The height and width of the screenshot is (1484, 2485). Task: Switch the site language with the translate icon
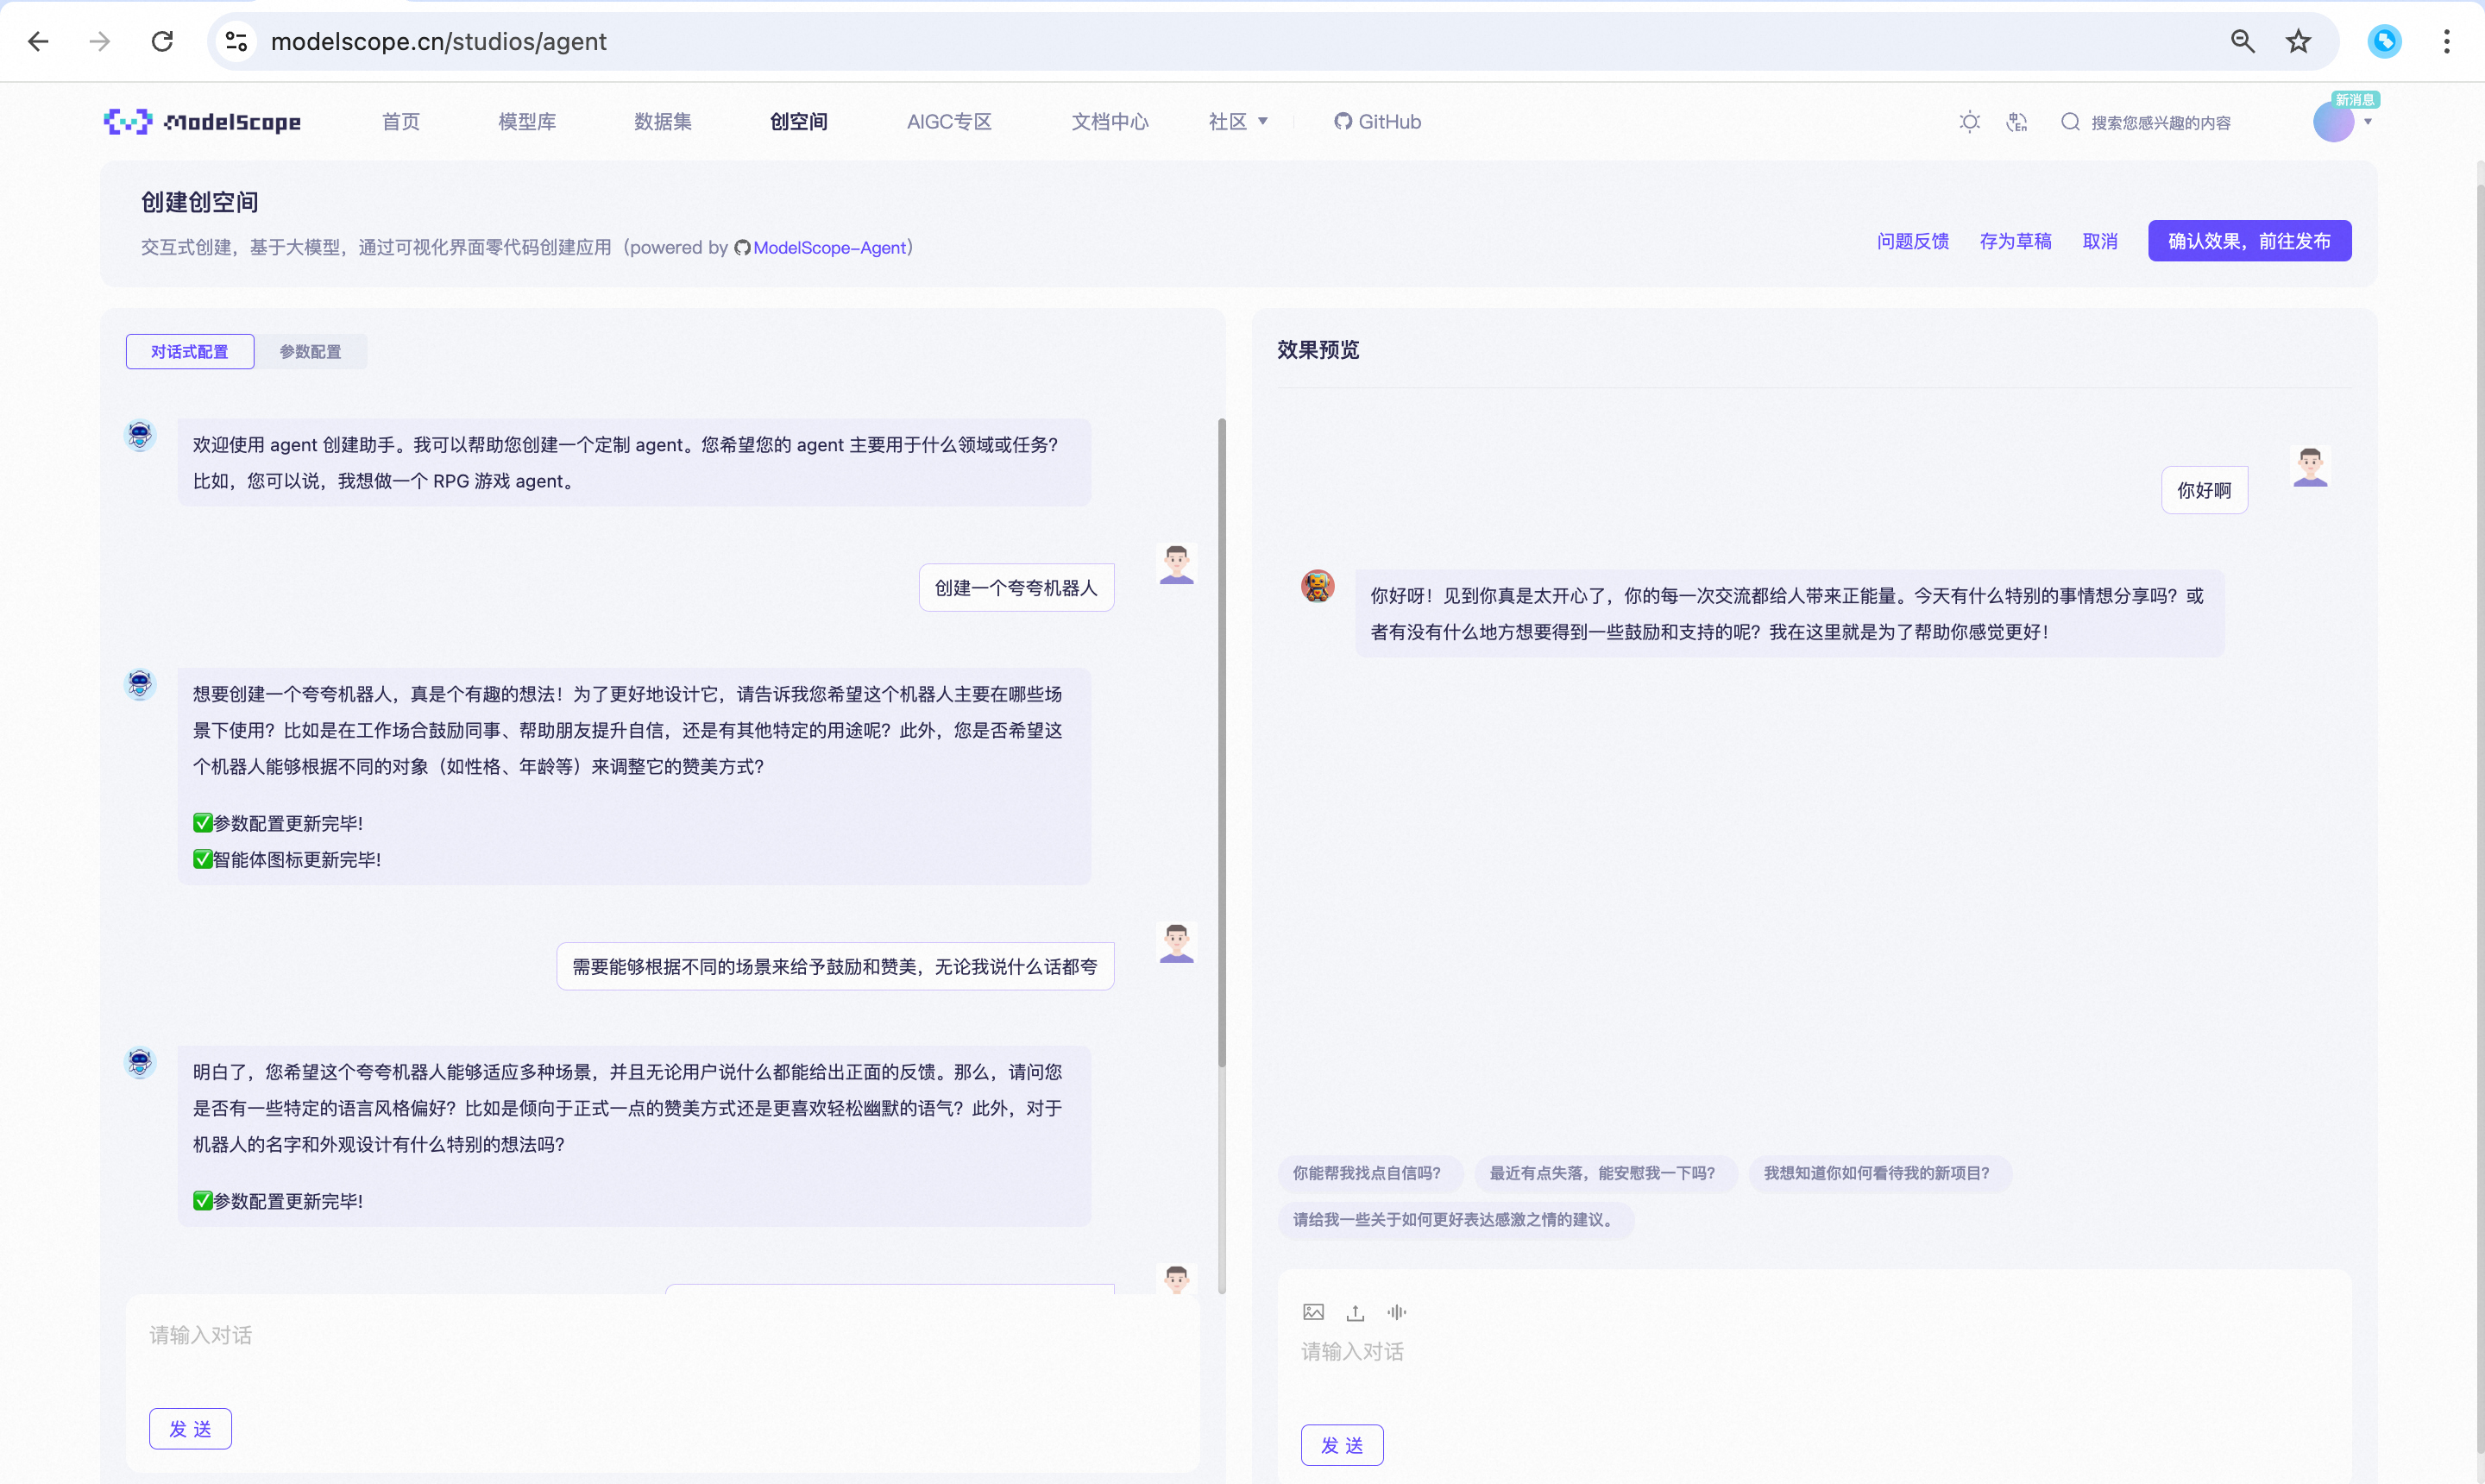pyautogui.click(x=2017, y=122)
